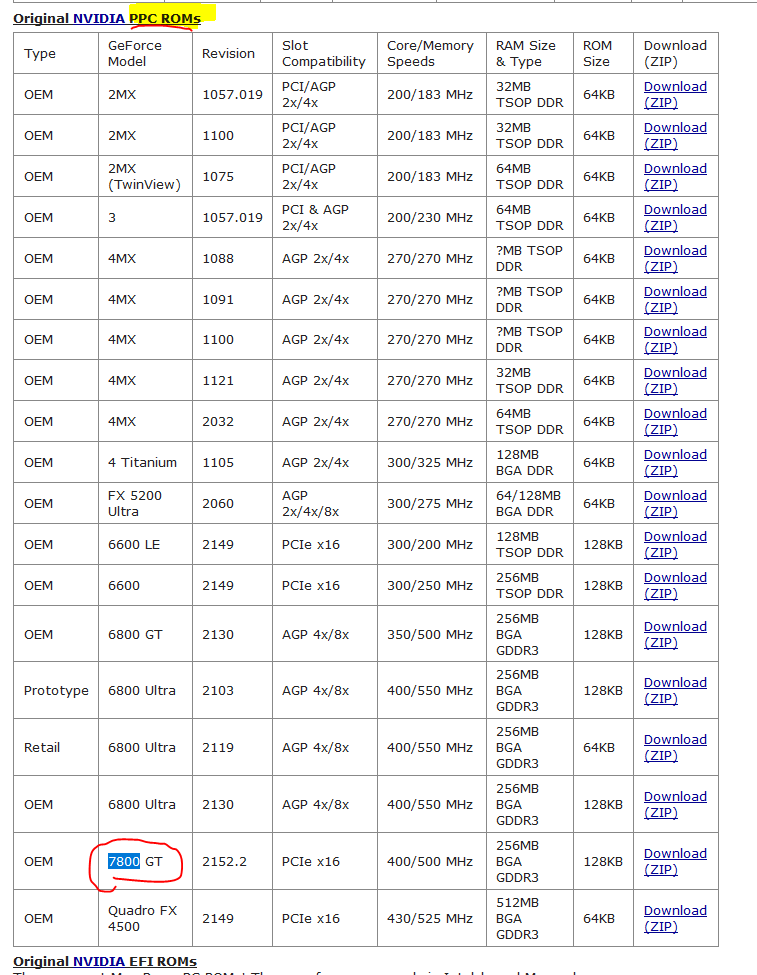This screenshot has height=975, width=757.
Task: Download ZIP for 2MX revision 1100
Action: [x=675, y=136]
